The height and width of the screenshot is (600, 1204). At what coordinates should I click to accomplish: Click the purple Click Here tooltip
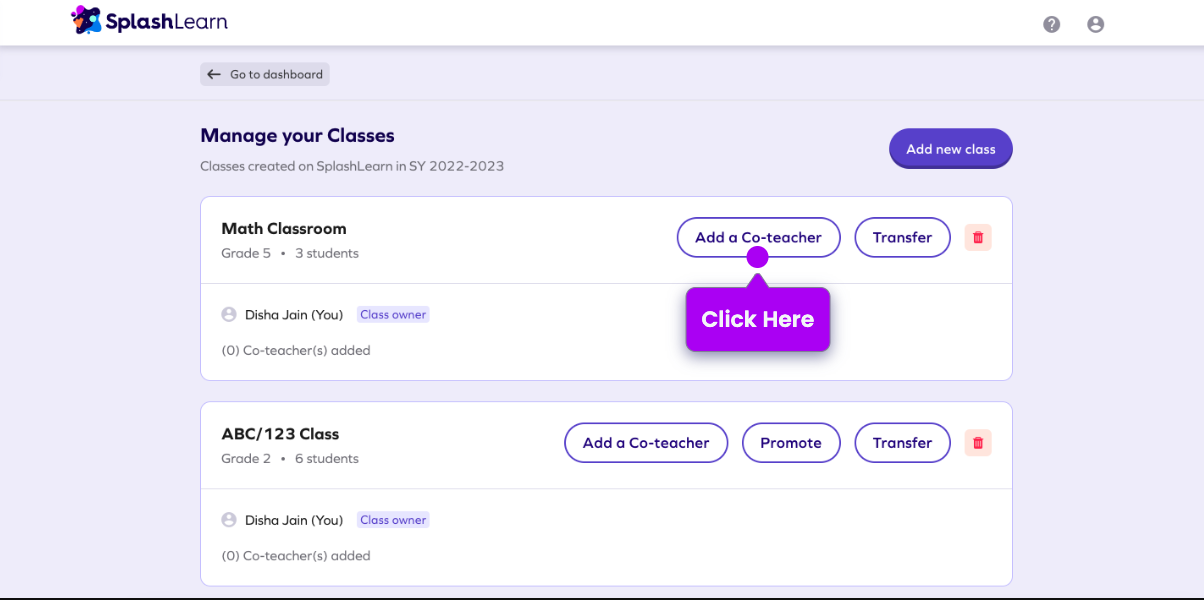tap(758, 319)
